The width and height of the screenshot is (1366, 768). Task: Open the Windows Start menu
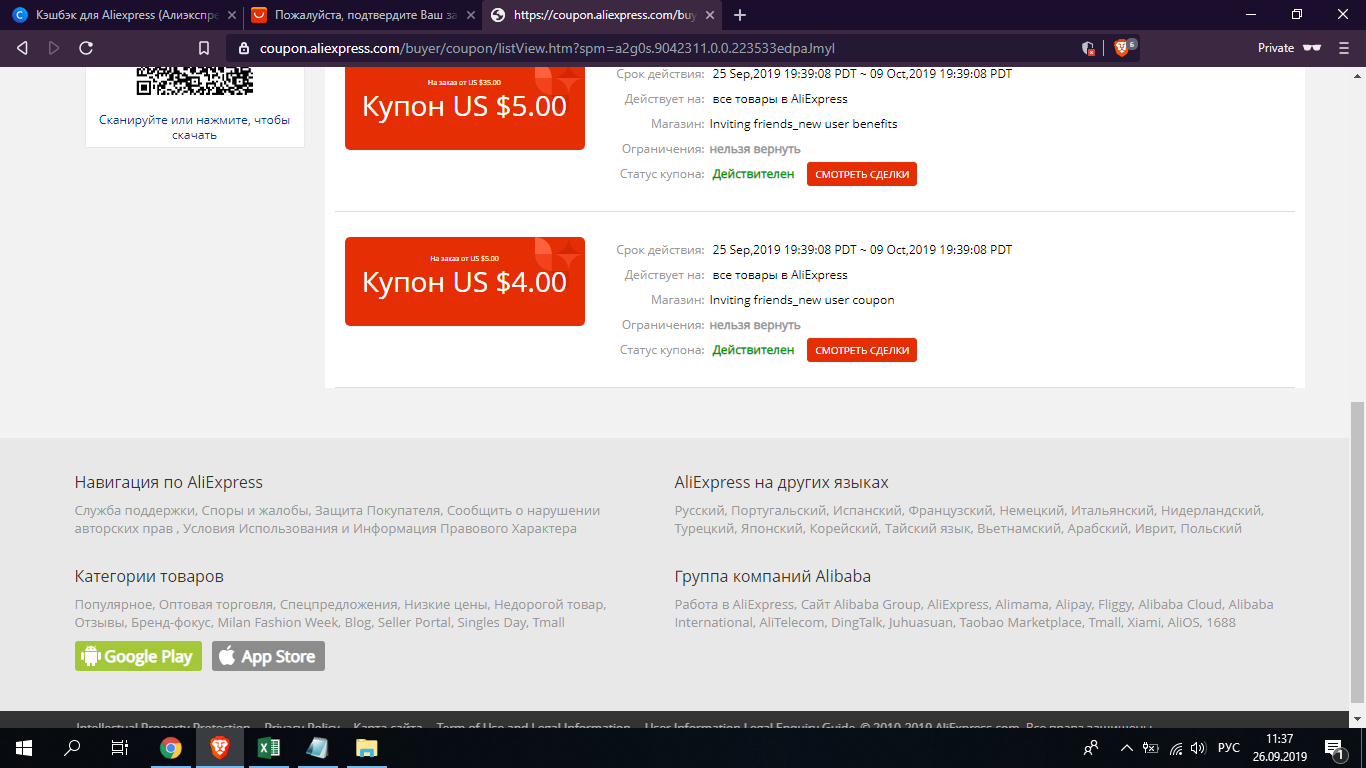(23, 748)
